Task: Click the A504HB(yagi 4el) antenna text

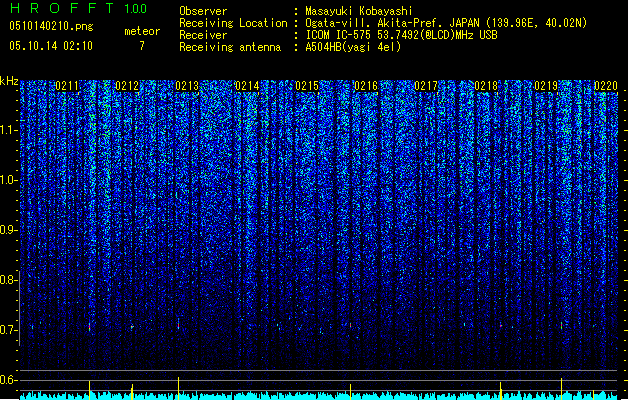Action: (x=353, y=47)
